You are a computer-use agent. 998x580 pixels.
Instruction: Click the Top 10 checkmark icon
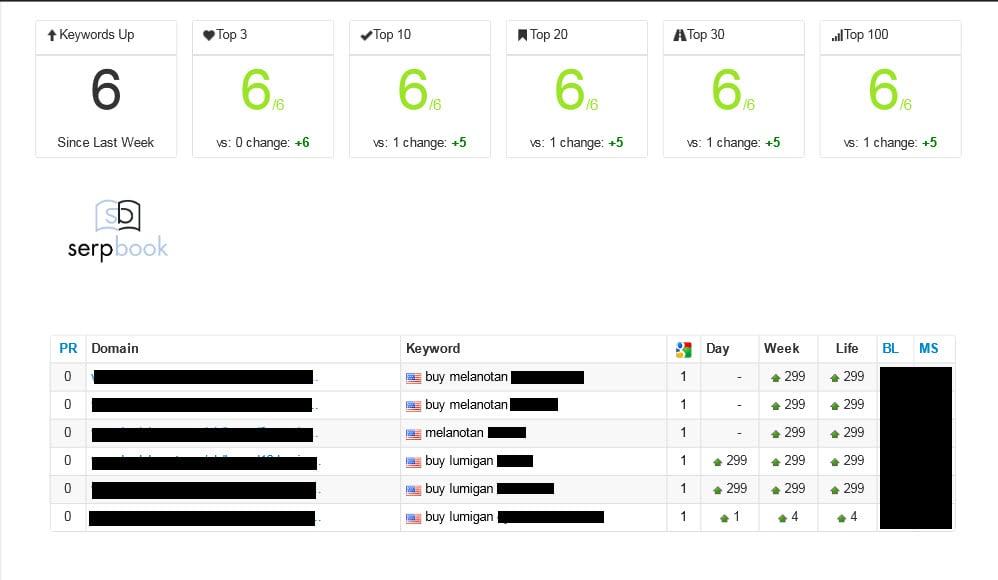(x=366, y=35)
